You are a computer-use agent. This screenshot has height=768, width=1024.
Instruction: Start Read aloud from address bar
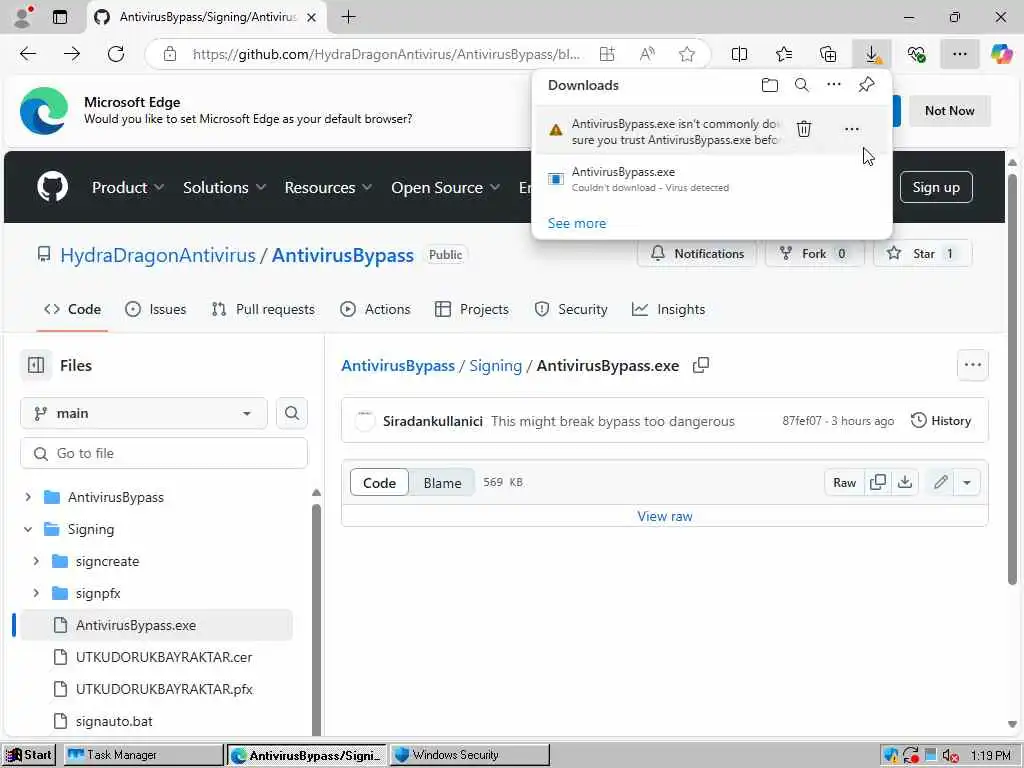tap(647, 54)
